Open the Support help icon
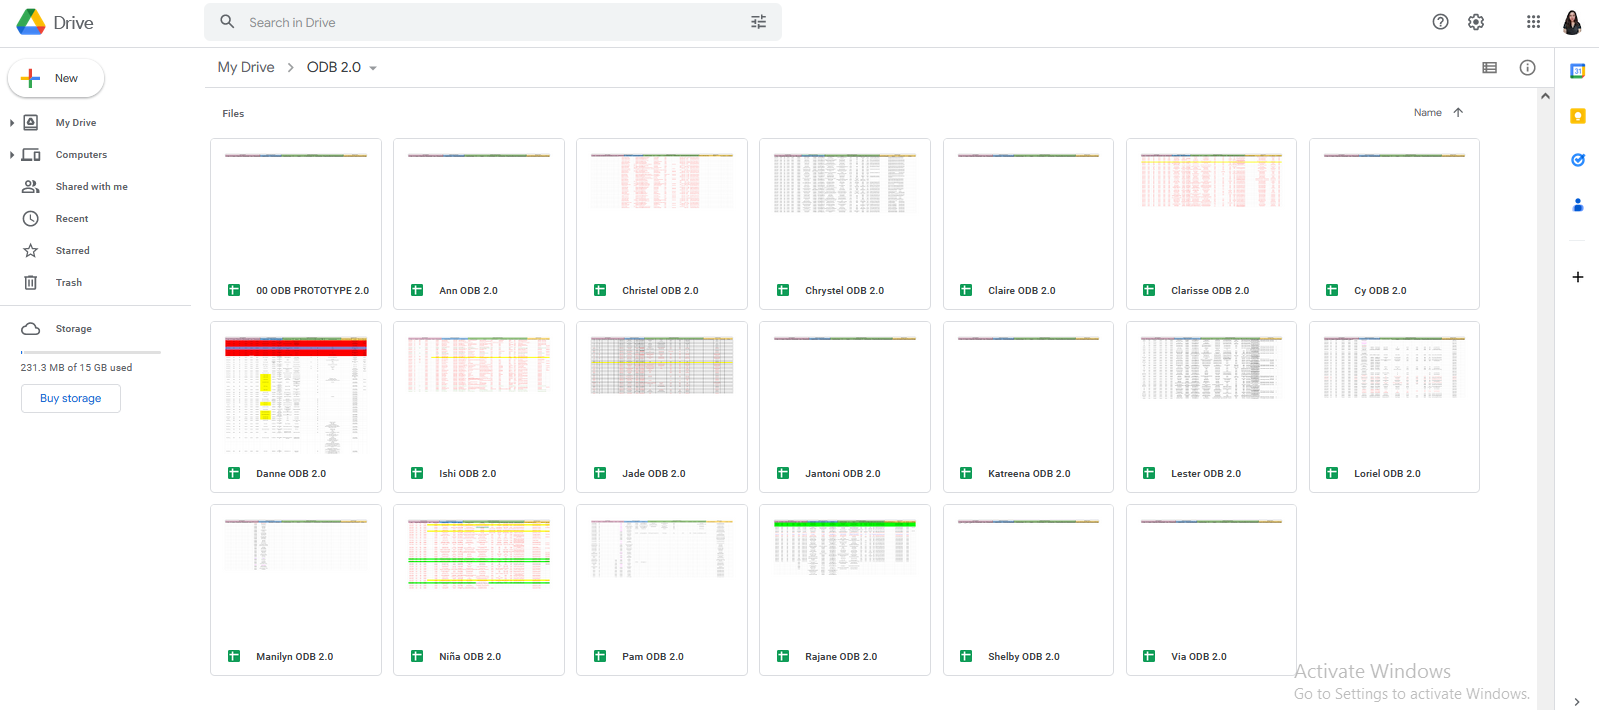 1440,22
